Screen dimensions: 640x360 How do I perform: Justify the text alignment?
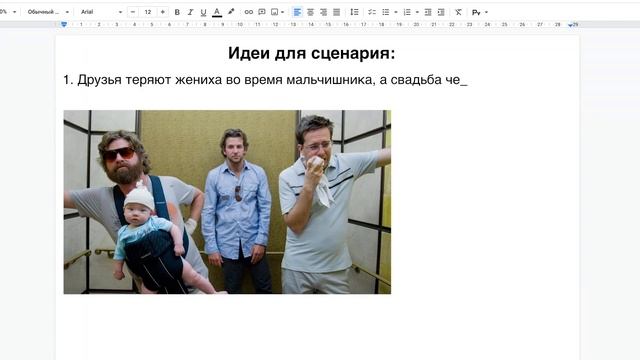tap(336, 12)
